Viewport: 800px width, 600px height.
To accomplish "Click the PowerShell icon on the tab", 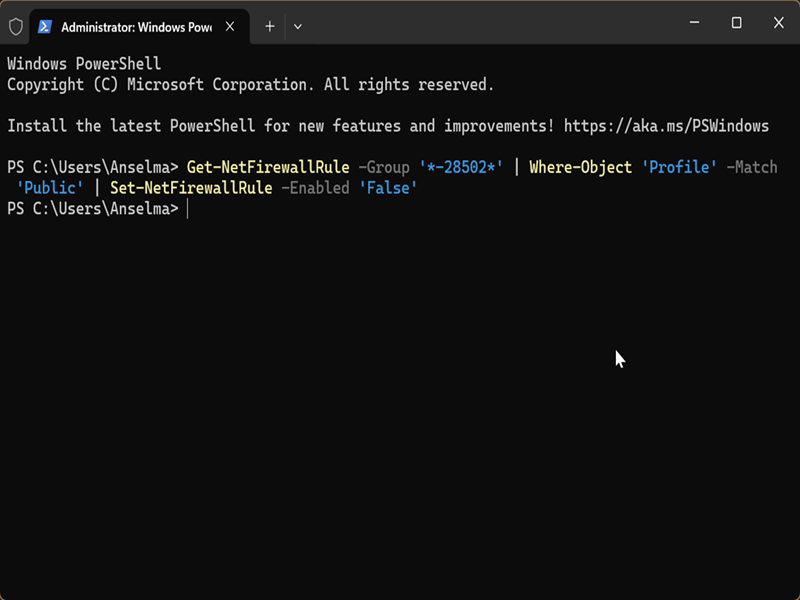I will pyautogui.click(x=45, y=27).
